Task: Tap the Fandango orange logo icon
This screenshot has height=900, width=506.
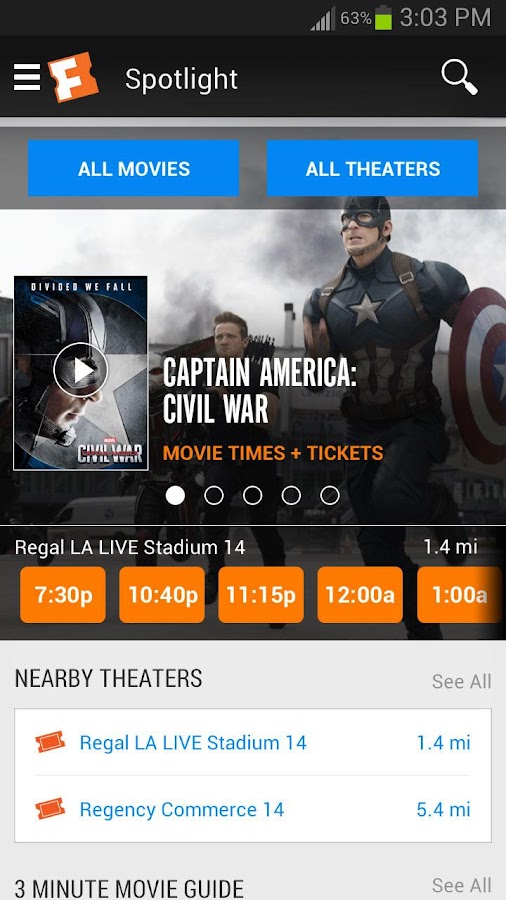Action: click(x=73, y=77)
